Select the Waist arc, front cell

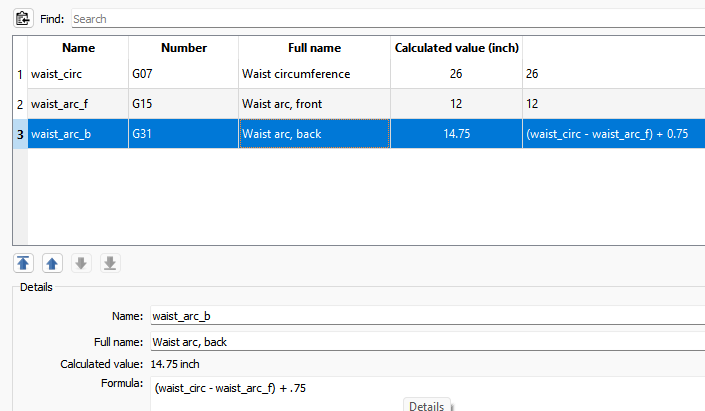(314, 104)
